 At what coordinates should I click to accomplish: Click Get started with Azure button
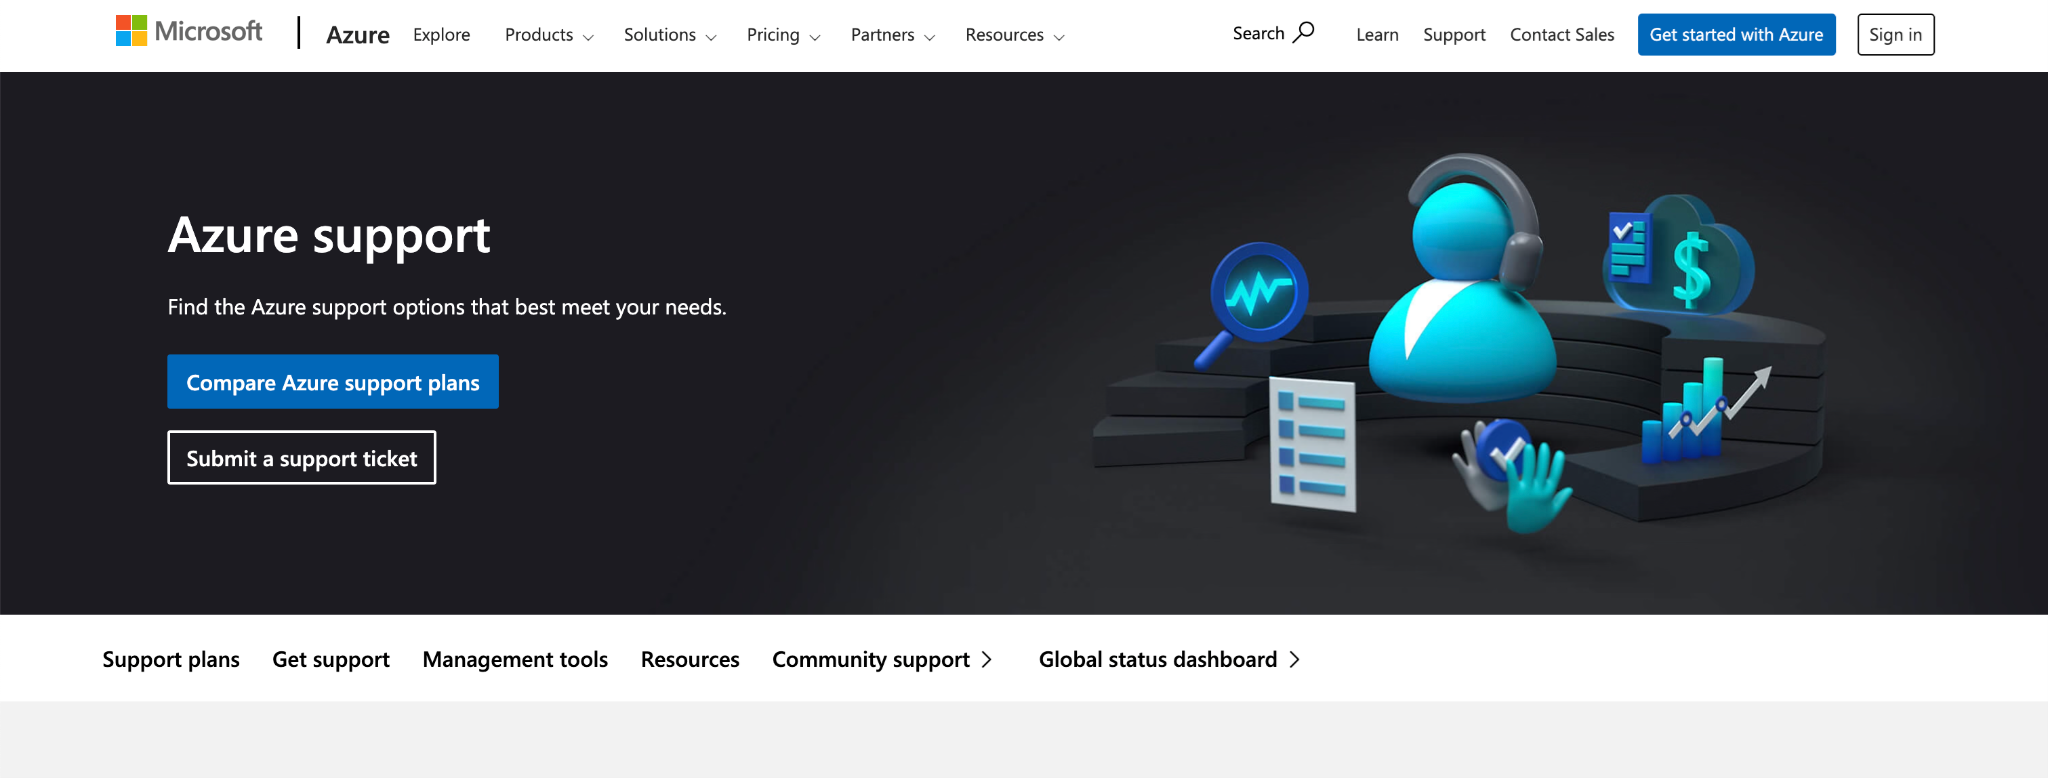pyautogui.click(x=1736, y=35)
